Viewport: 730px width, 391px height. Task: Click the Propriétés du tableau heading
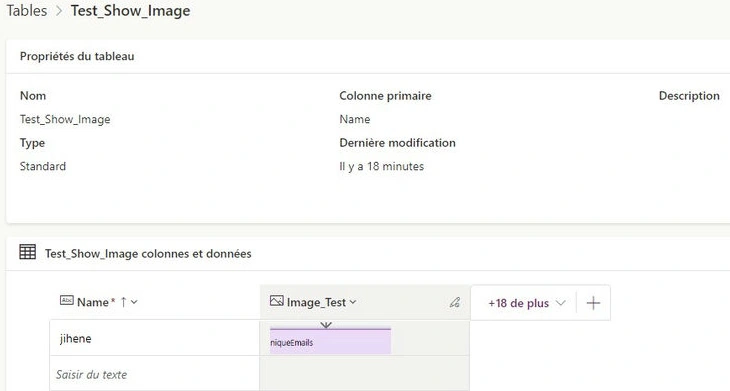[x=77, y=56]
